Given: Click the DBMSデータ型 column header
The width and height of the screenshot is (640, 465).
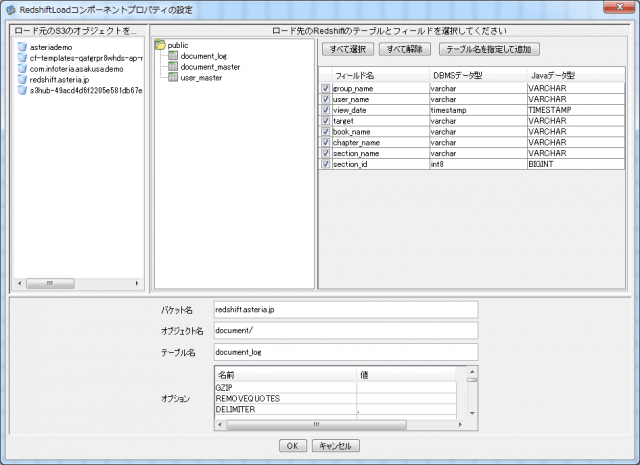Looking at the screenshot, I should pyautogui.click(x=478, y=75).
